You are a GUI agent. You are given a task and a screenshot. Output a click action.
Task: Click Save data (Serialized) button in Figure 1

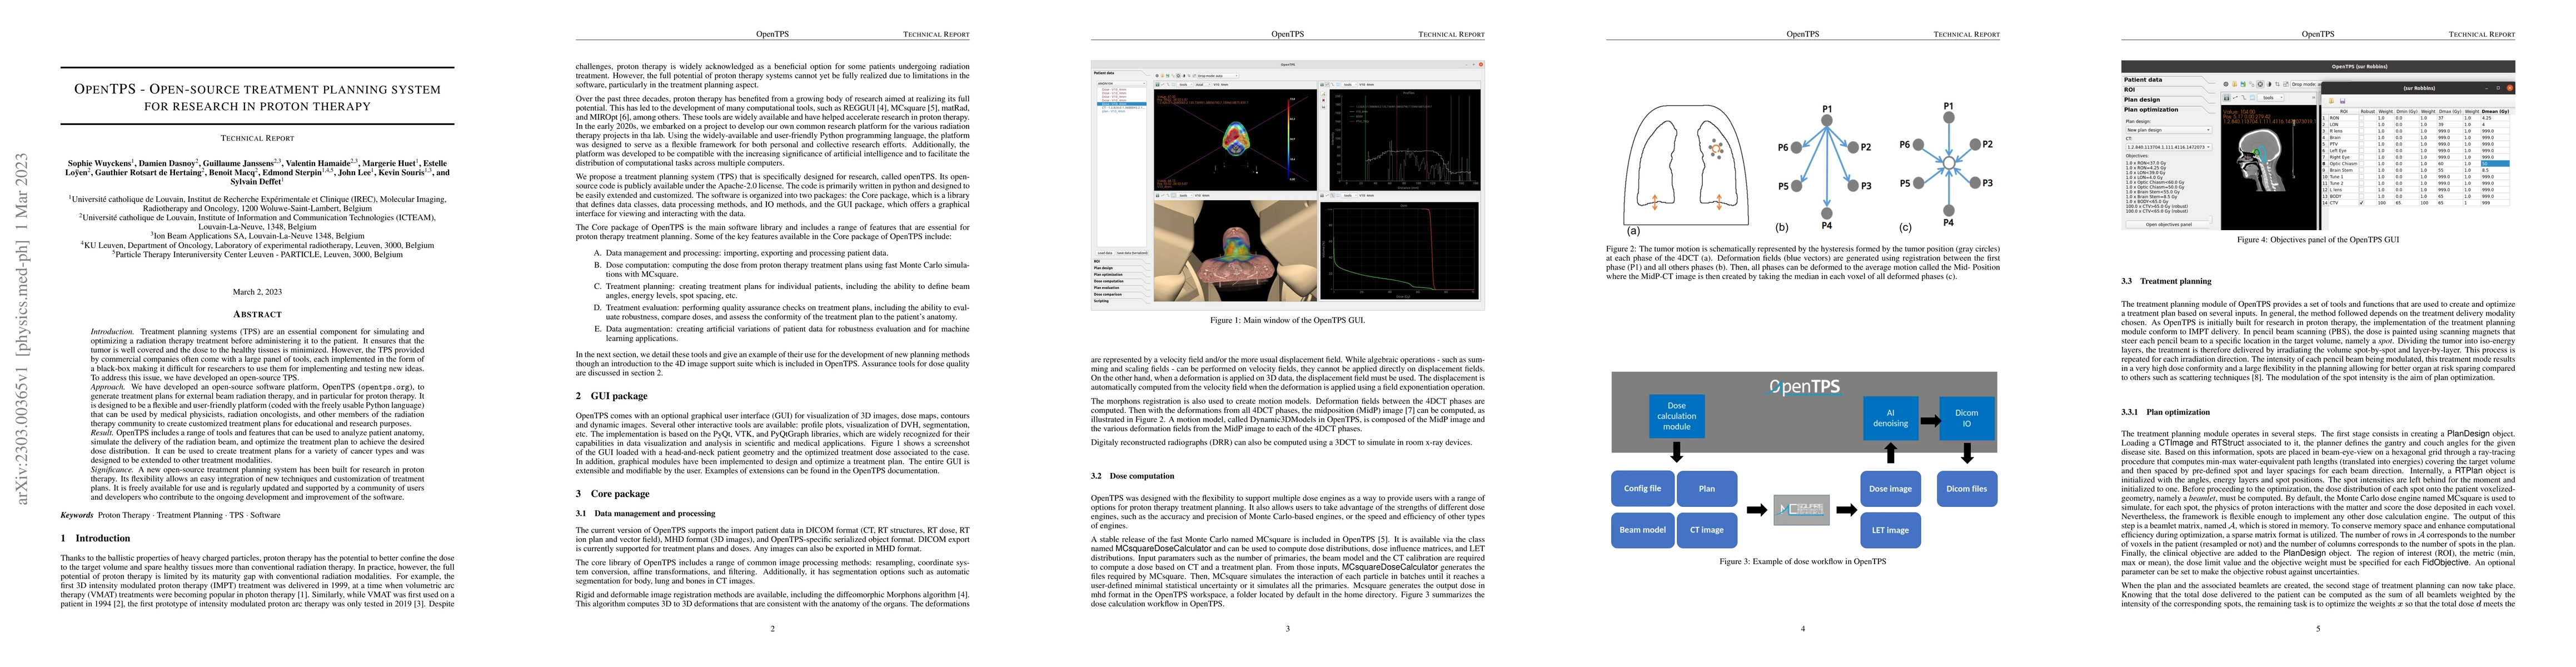(x=1132, y=253)
